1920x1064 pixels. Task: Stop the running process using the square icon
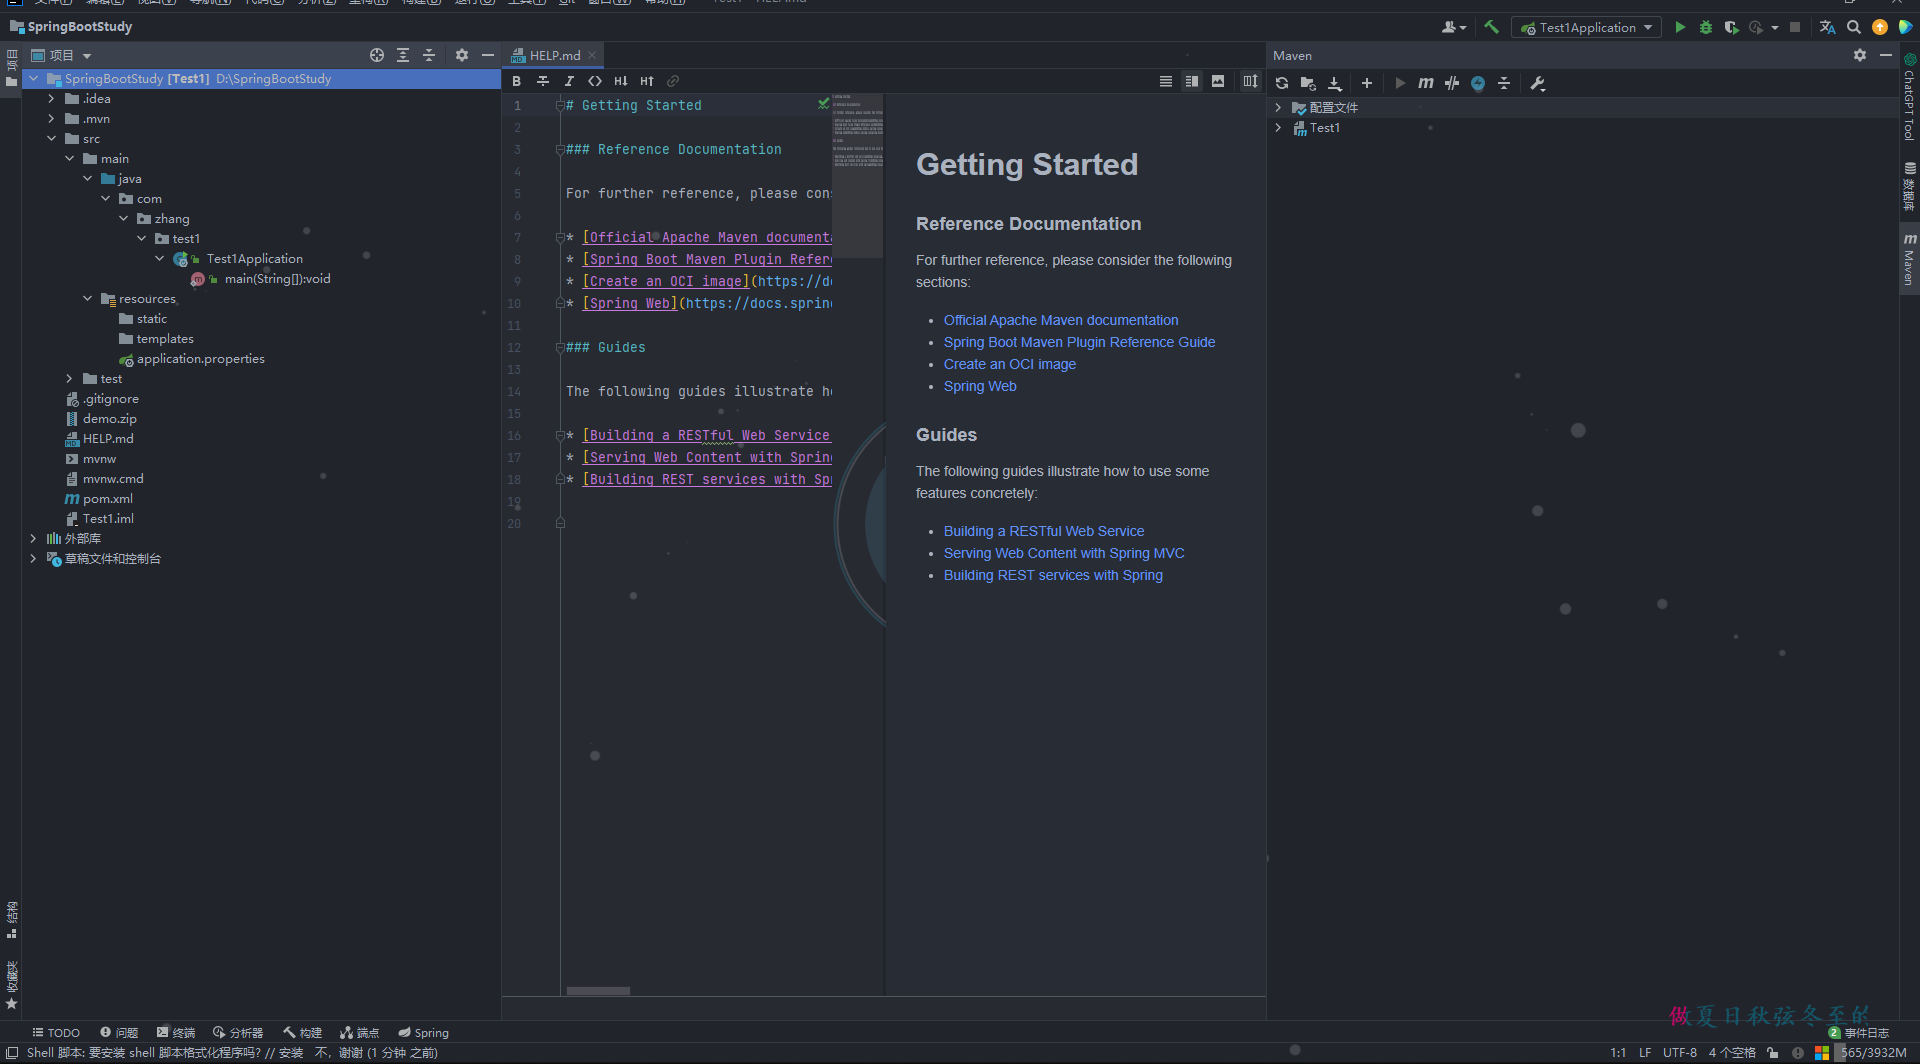pyautogui.click(x=1795, y=27)
